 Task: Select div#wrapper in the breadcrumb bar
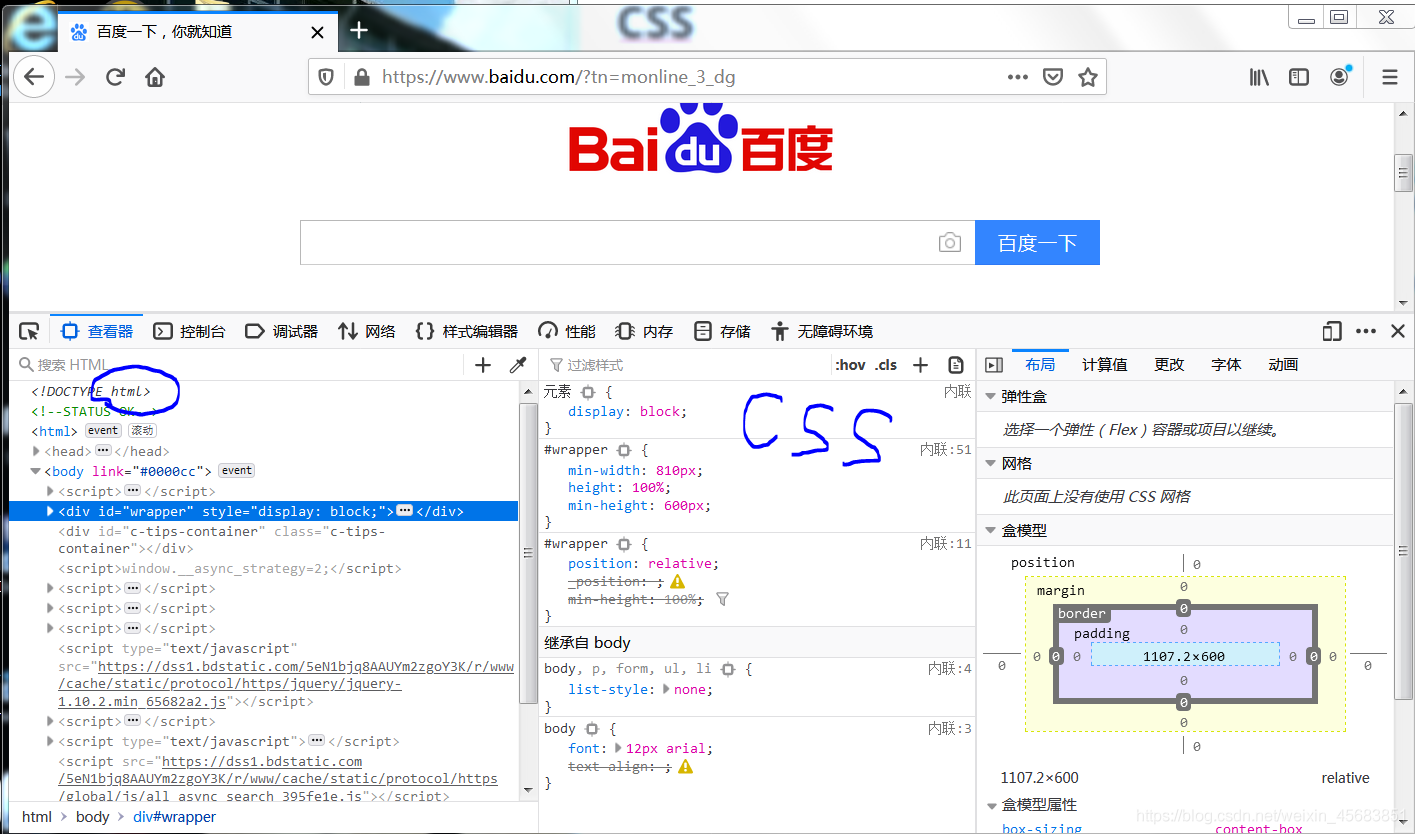[x=174, y=817]
